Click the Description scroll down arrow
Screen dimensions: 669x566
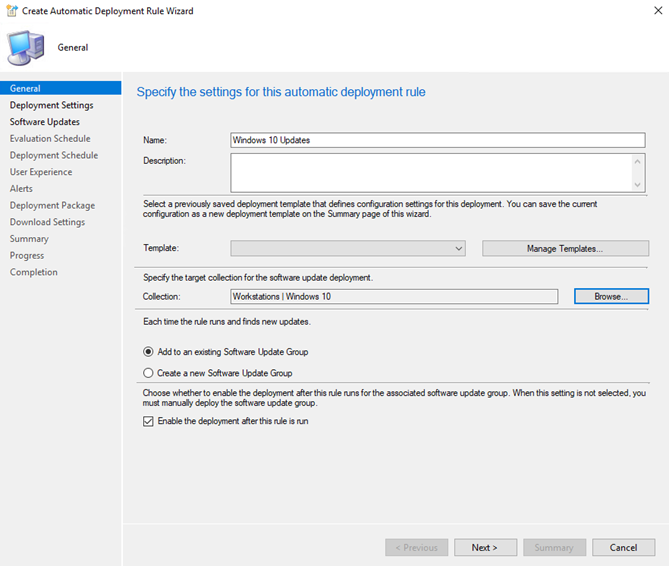pyautogui.click(x=637, y=185)
